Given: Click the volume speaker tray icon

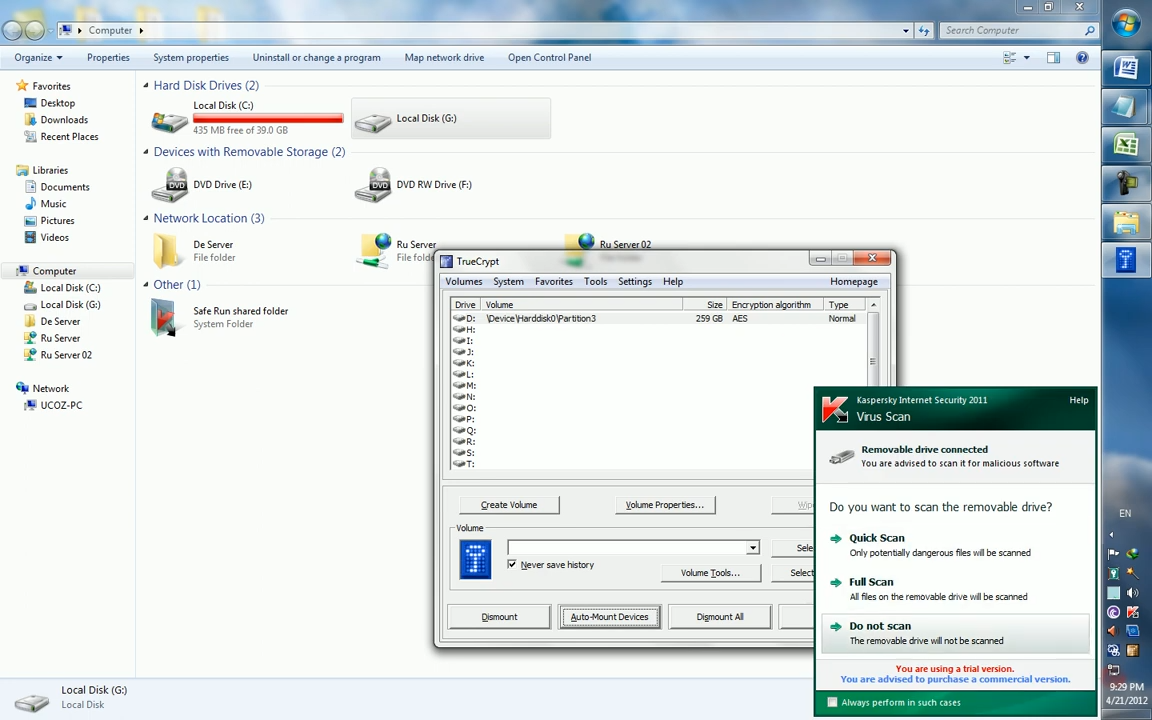Looking at the screenshot, I should tap(1133, 592).
